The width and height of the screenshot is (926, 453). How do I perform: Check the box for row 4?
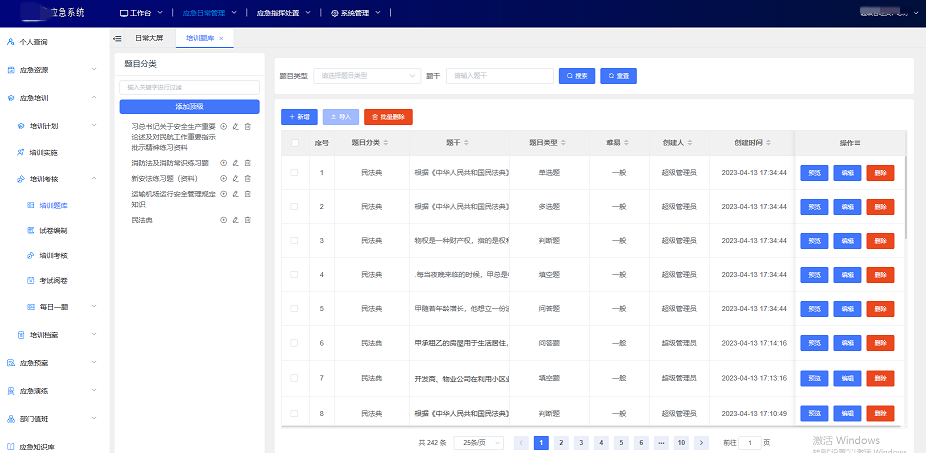pos(294,275)
